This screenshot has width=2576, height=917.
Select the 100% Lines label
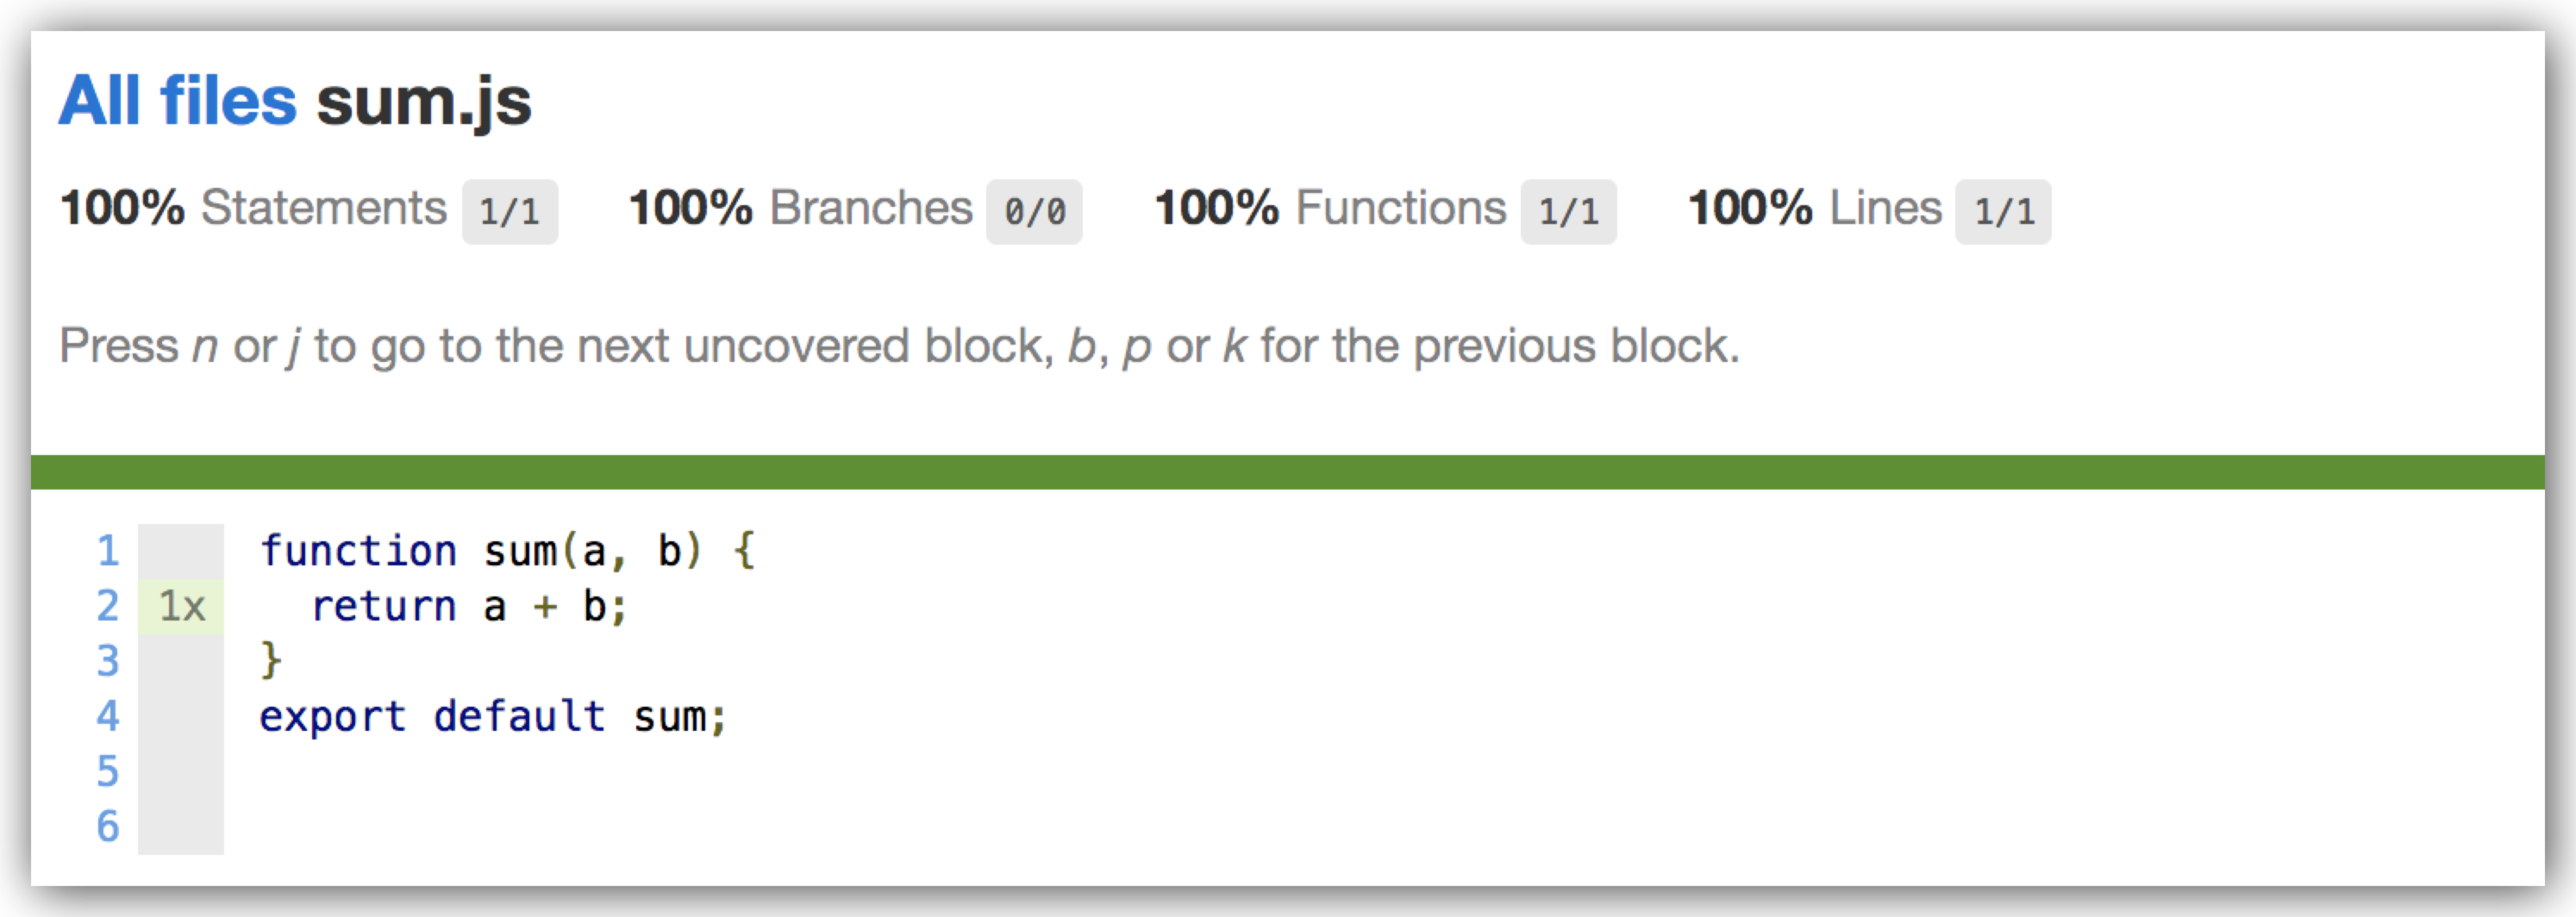click(1815, 208)
